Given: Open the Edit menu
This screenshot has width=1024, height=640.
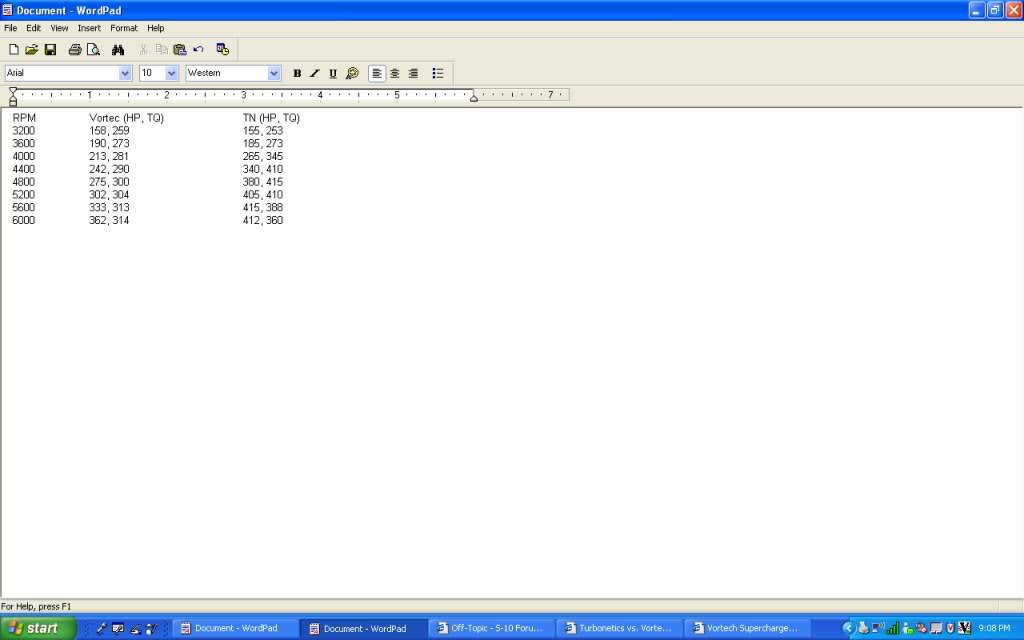Looking at the screenshot, I should (33, 28).
